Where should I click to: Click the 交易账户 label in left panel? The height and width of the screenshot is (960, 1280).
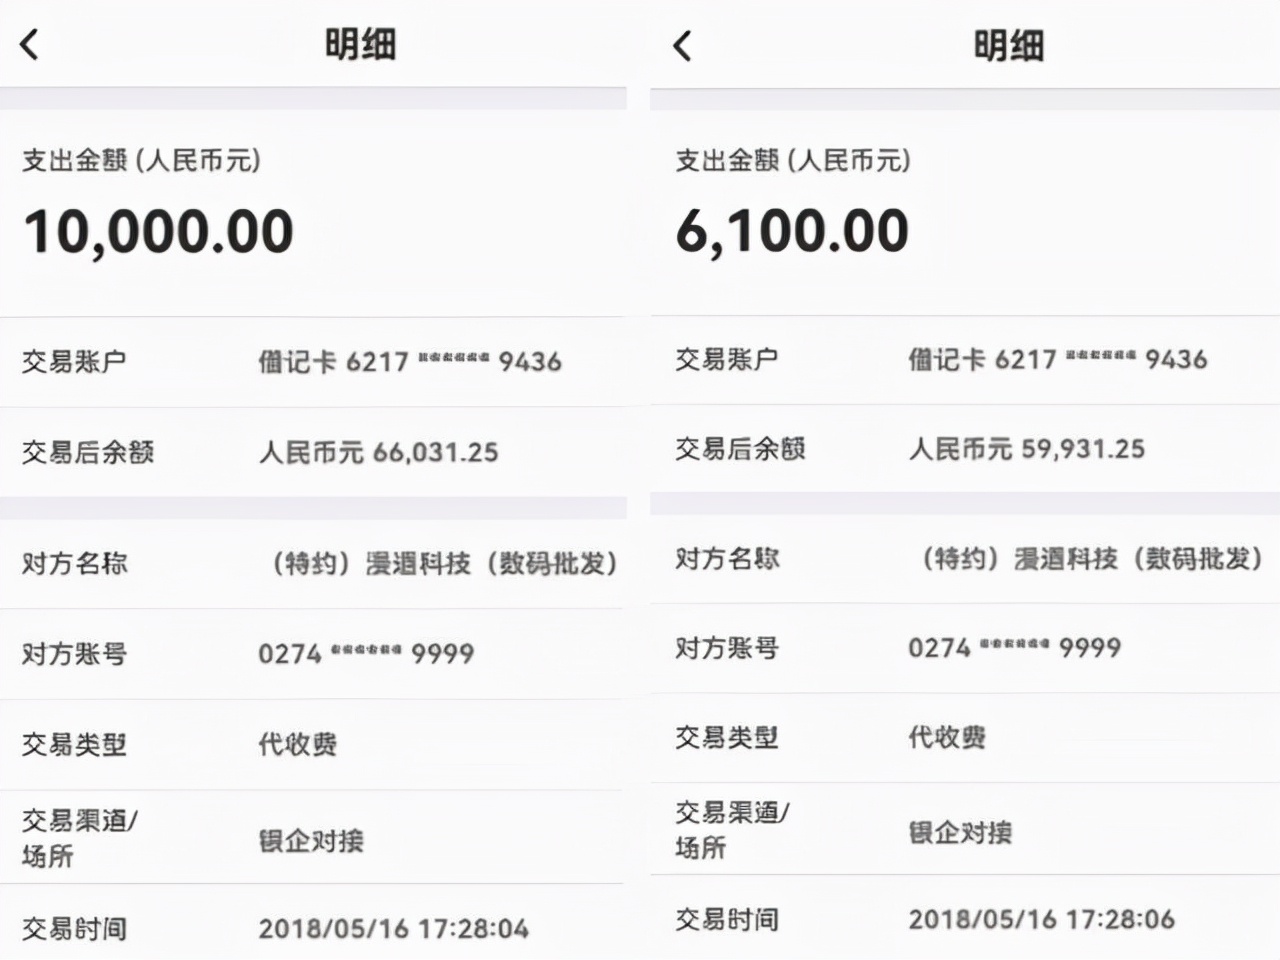(x=74, y=361)
